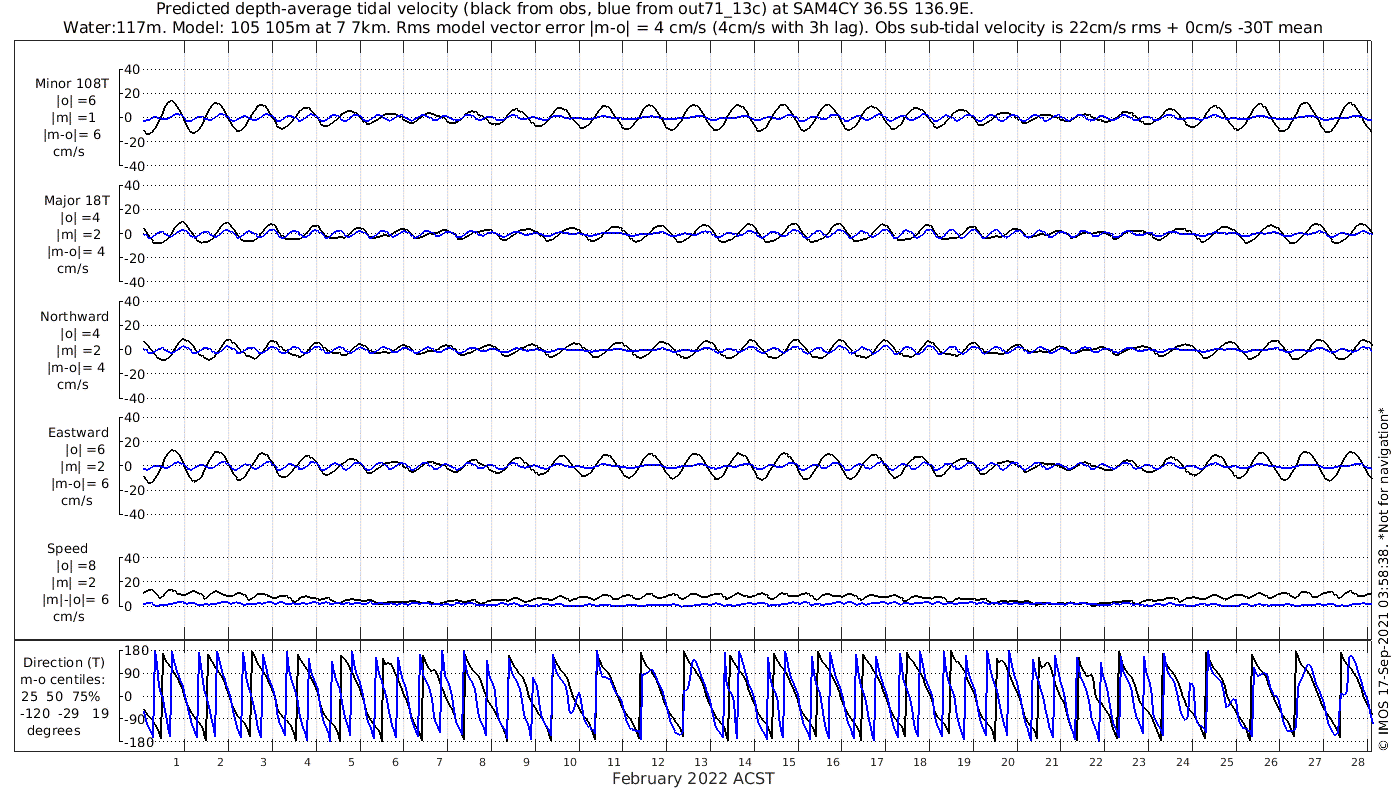Click day tick '3' on the time axis
The image size is (1400, 800).
coord(263,762)
